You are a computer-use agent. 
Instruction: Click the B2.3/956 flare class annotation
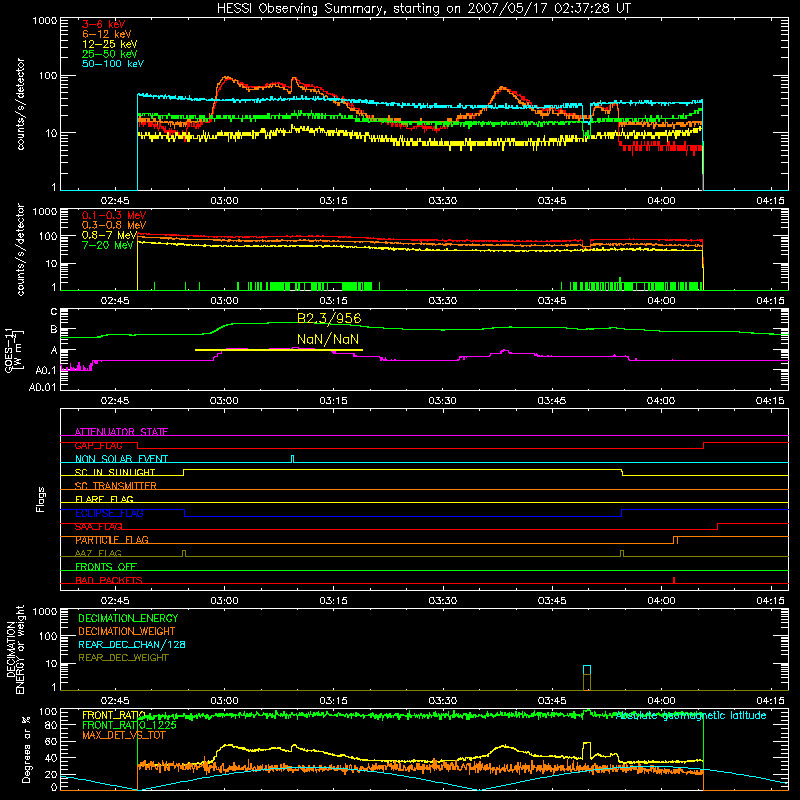[x=329, y=318]
